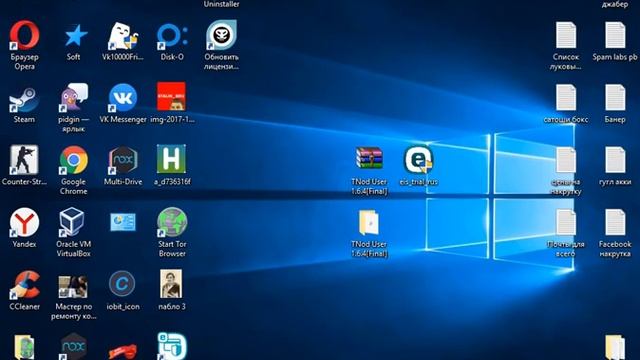Screen dimensions: 640x360
Task: Select the Facebook накрутка text file
Action: point(615,222)
